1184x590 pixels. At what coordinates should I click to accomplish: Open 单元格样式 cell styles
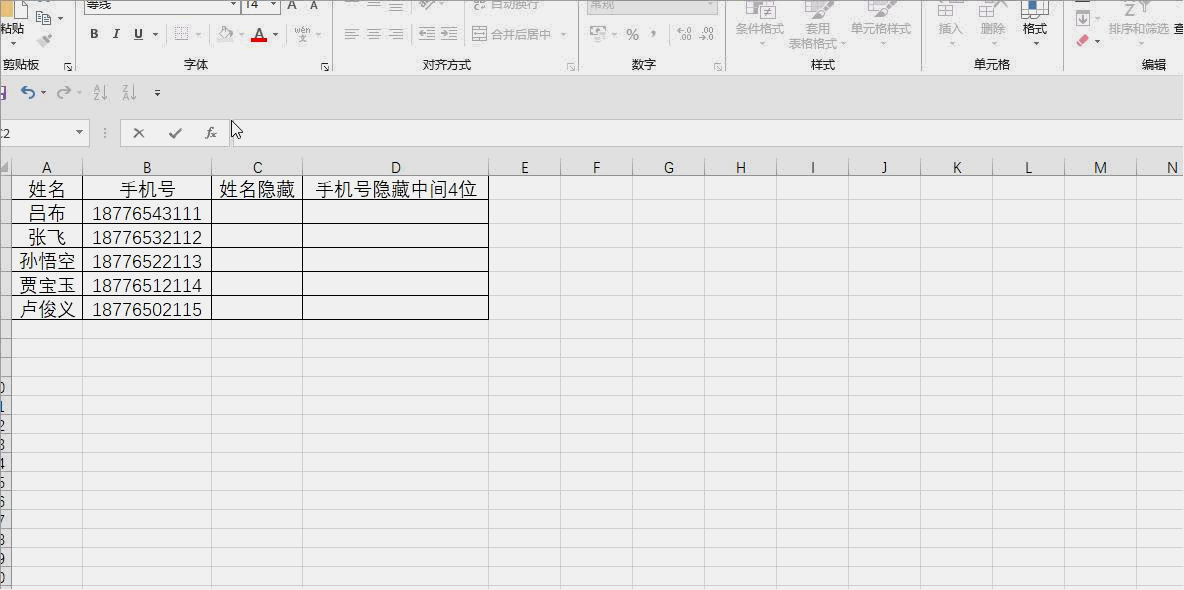pyautogui.click(x=880, y=24)
